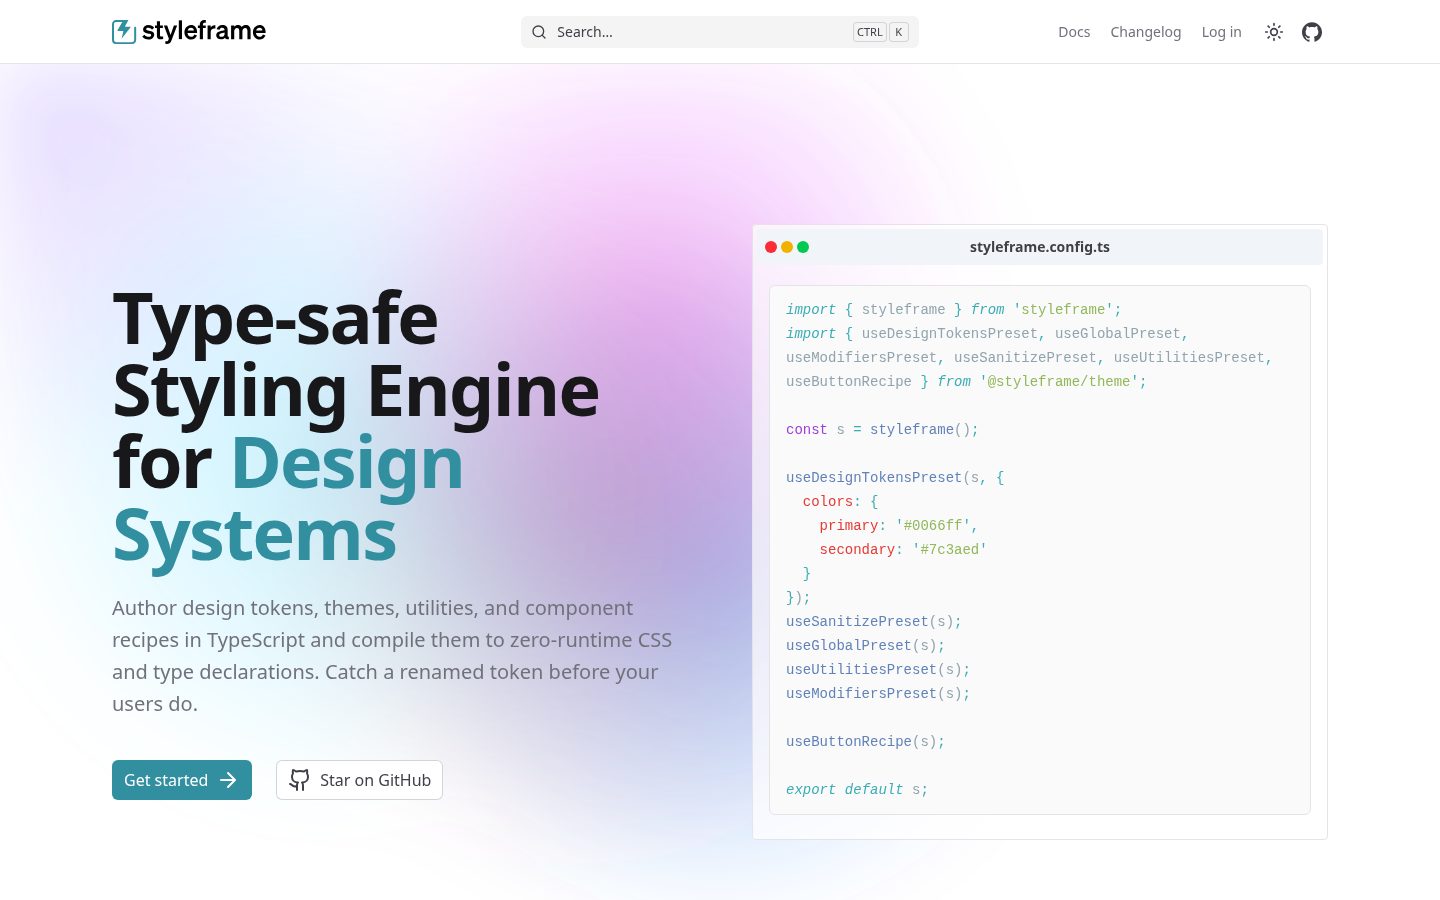Go to Log in
The height and width of the screenshot is (900, 1440).
[1221, 32]
